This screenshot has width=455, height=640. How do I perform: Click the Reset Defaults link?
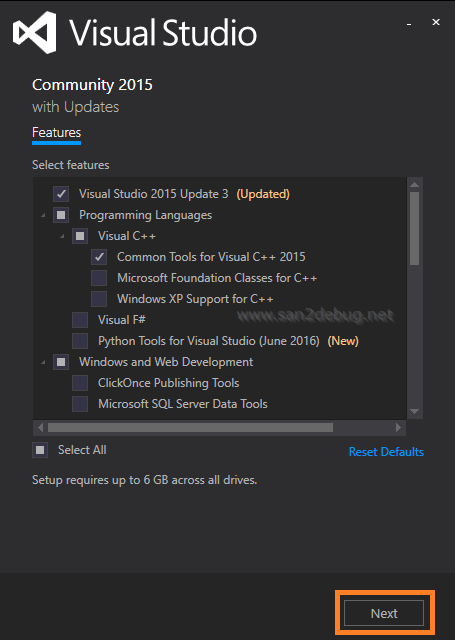(x=386, y=452)
